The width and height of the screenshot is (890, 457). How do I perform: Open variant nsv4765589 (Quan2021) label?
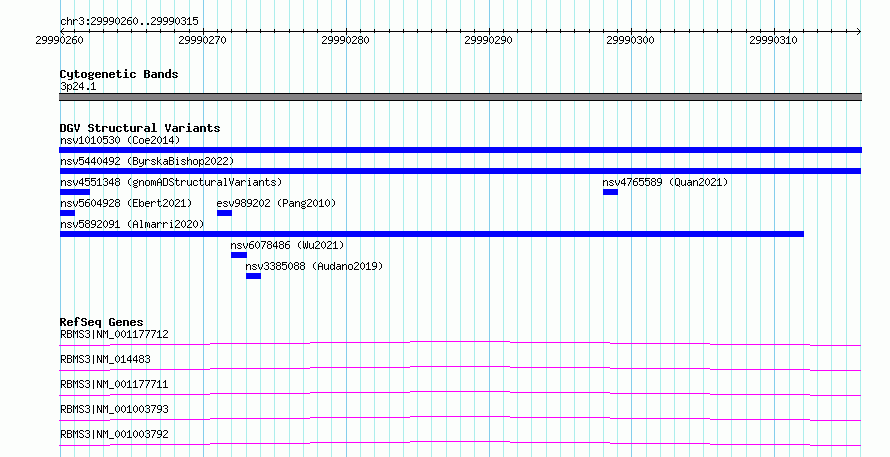(x=665, y=182)
